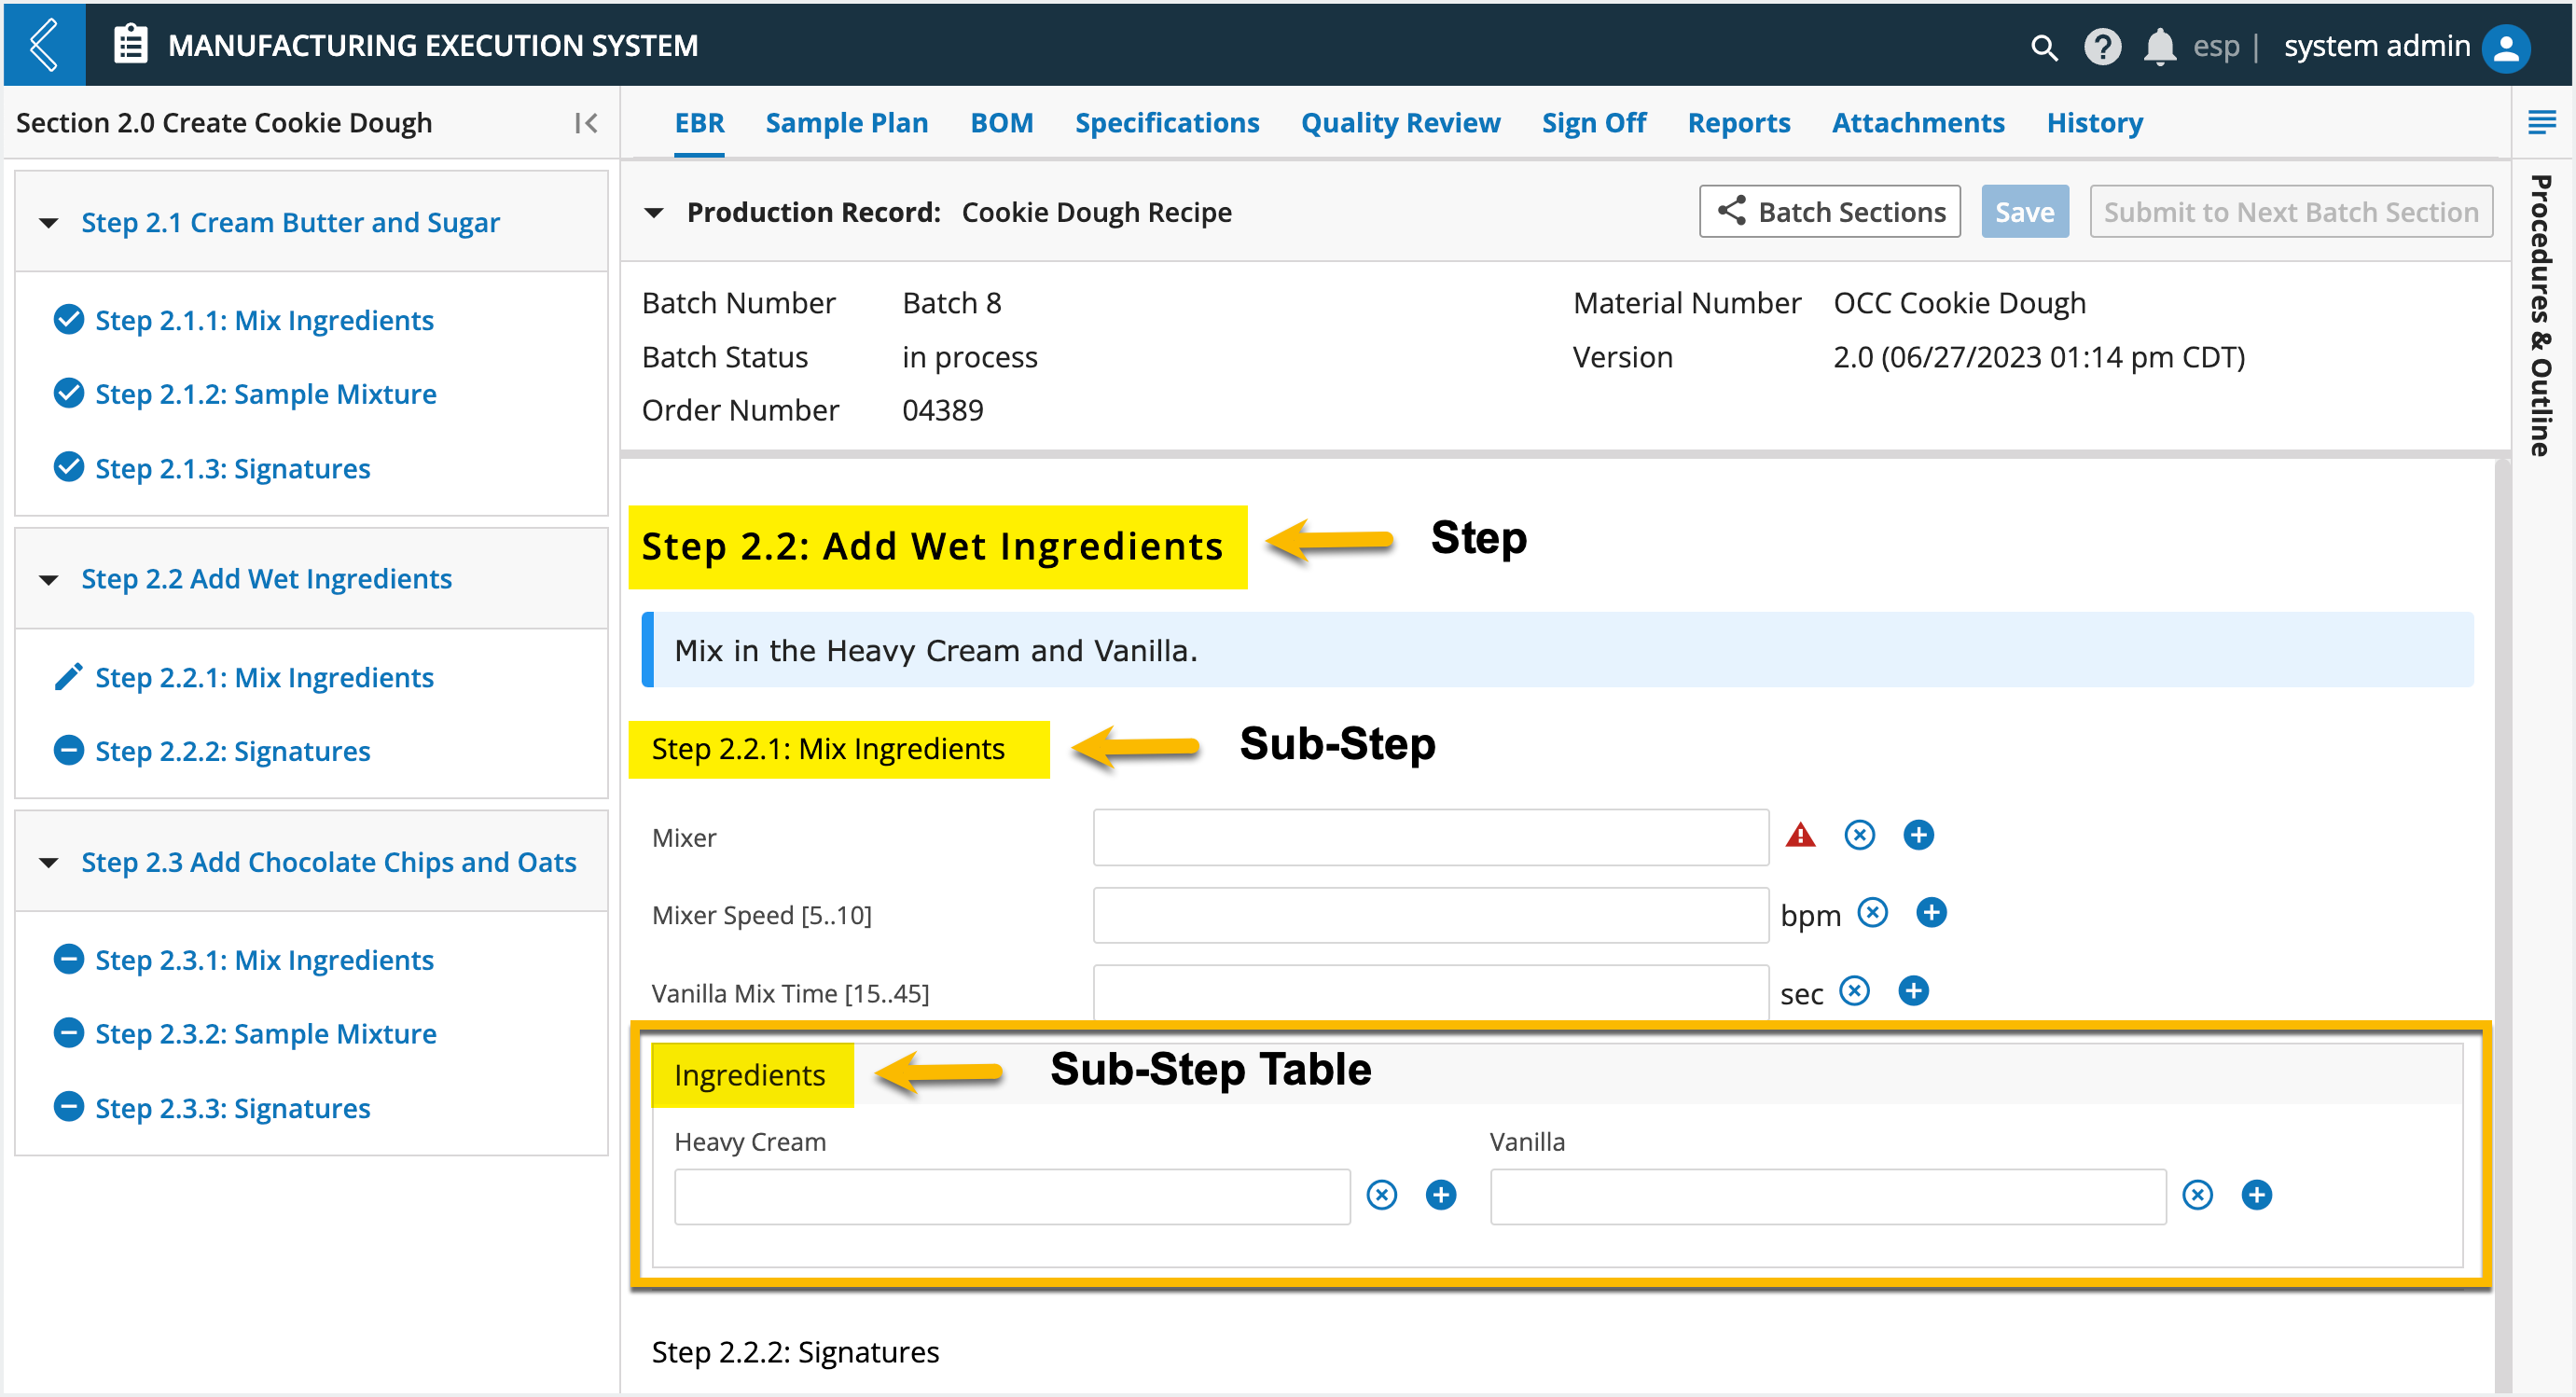The width and height of the screenshot is (2576, 1397).
Task: Open Step 2.3.1: Mix Ingredients link
Action: pyautogui.click(x=264, y=960)
